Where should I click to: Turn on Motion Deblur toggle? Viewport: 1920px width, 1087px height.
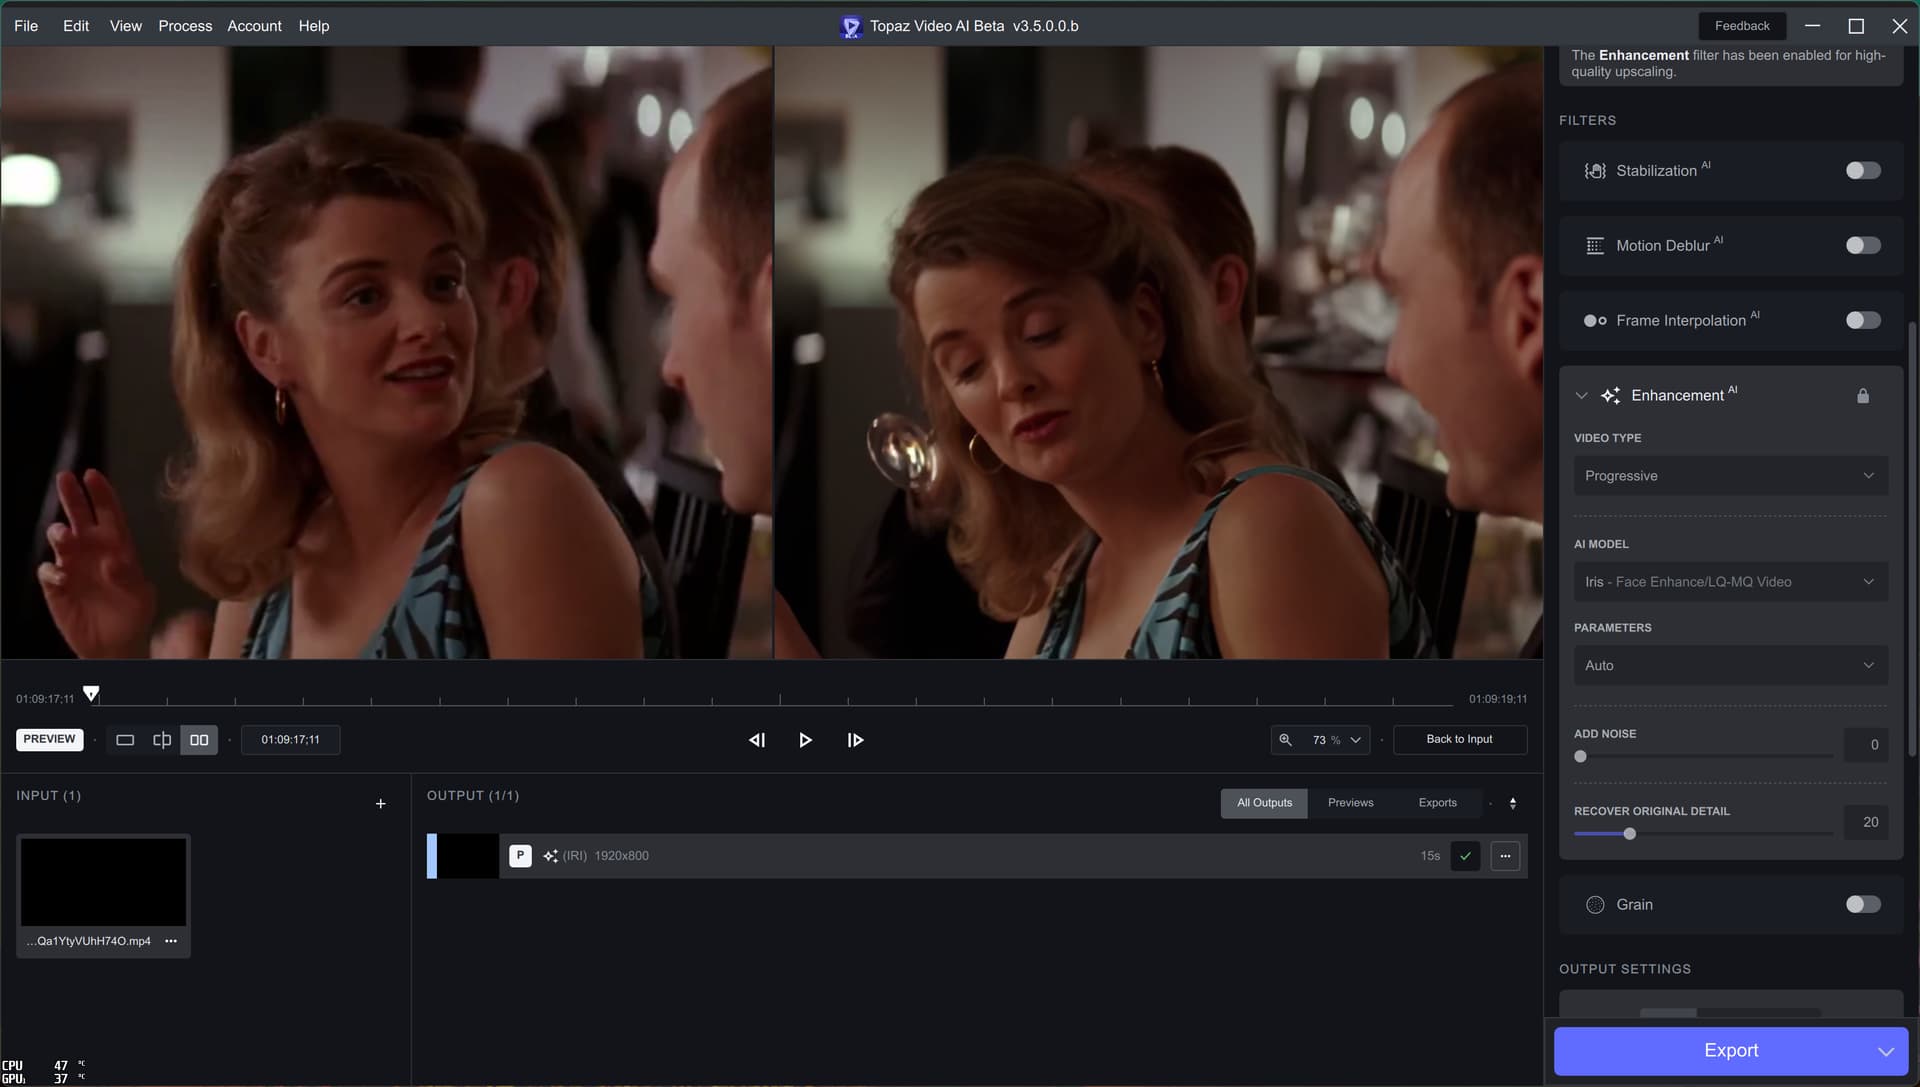(x=1863, y=246)
